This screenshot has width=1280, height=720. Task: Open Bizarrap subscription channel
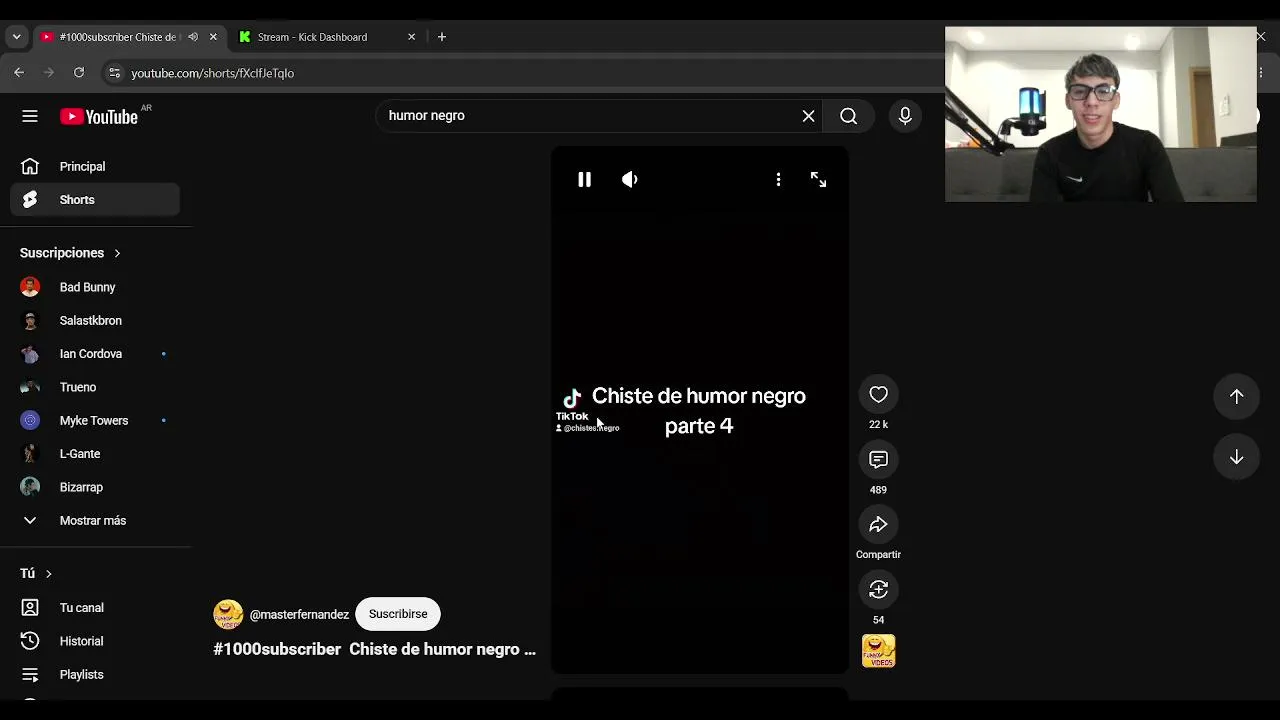coord(95,487)
